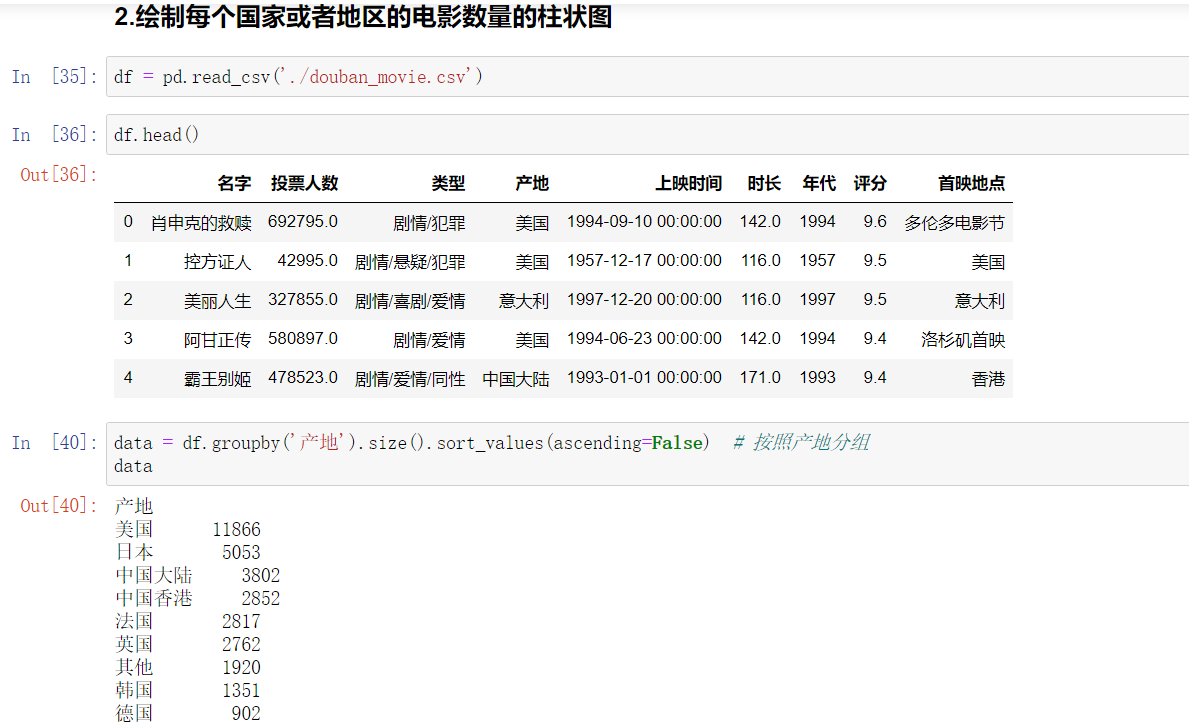Click output row 韩国 1351

coord(187,690)
